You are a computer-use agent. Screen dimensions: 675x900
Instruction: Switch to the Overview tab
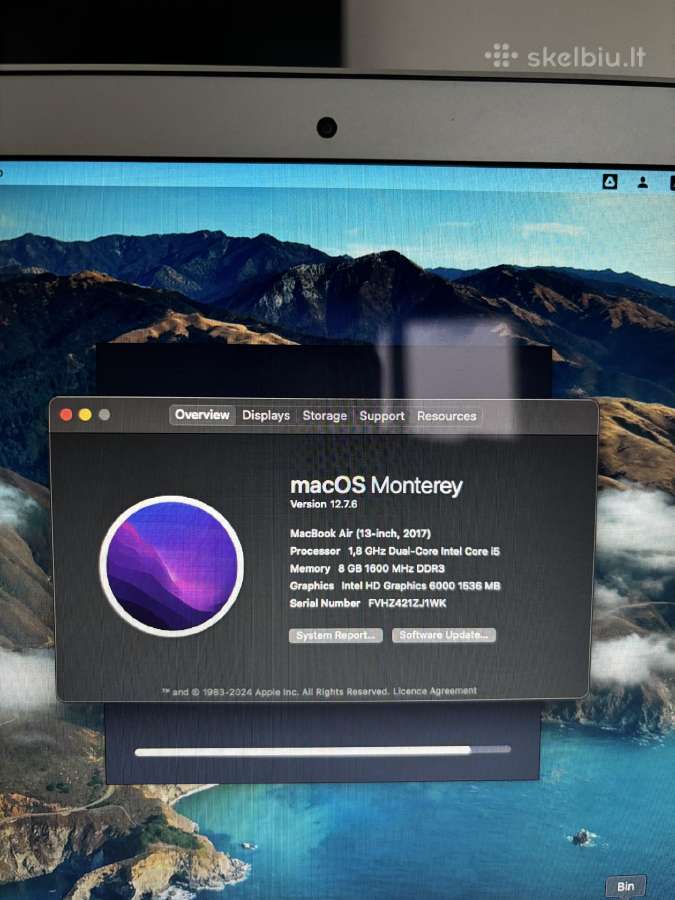pos(202,415)
